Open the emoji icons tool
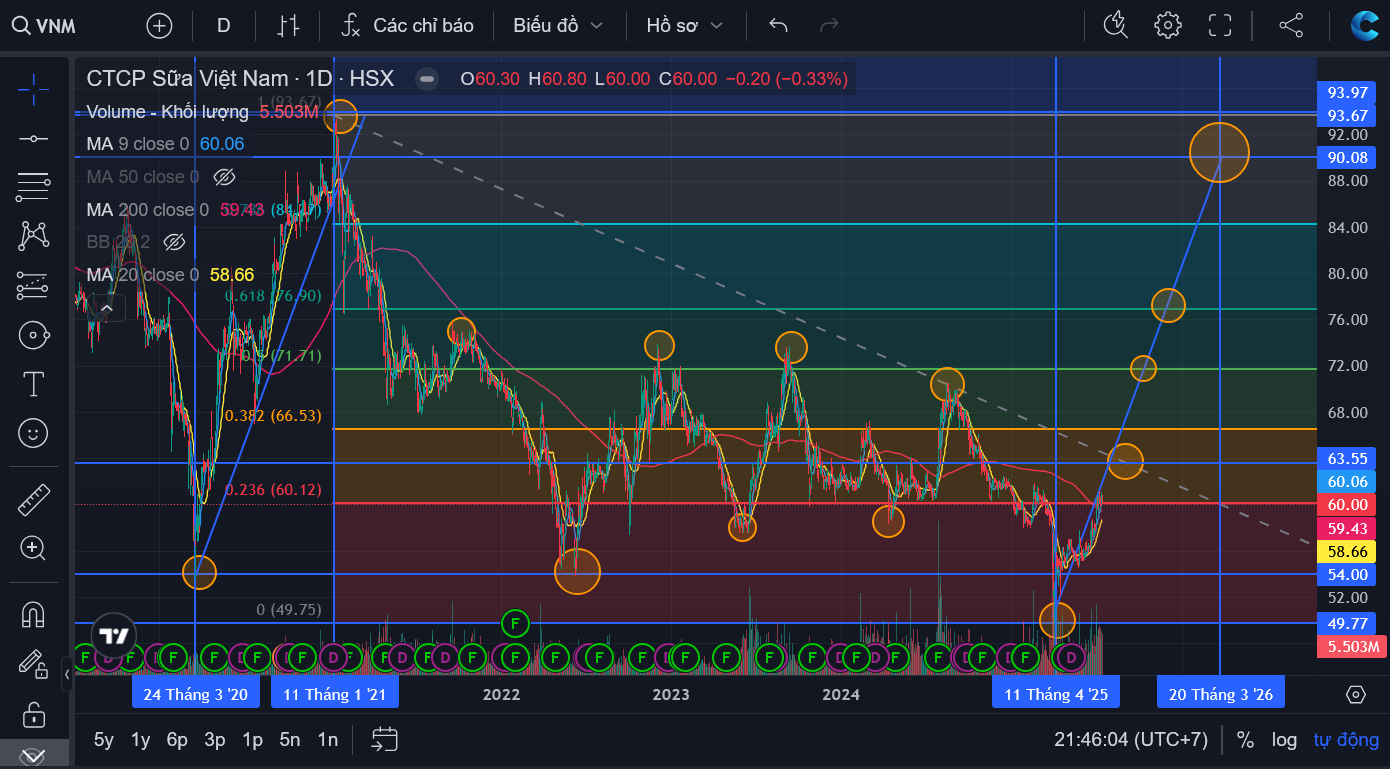Viewport: 1390px width, 769px height. [x=33, y=433]
